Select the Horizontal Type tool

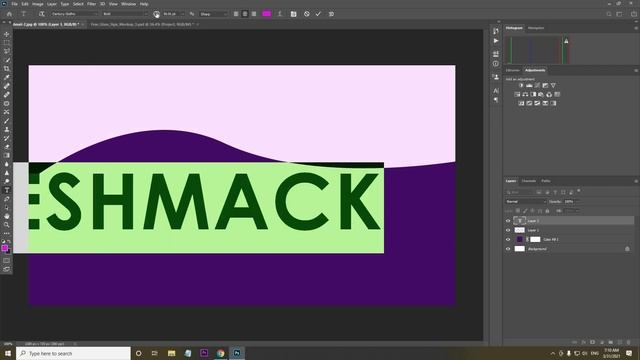click(7, 190)
